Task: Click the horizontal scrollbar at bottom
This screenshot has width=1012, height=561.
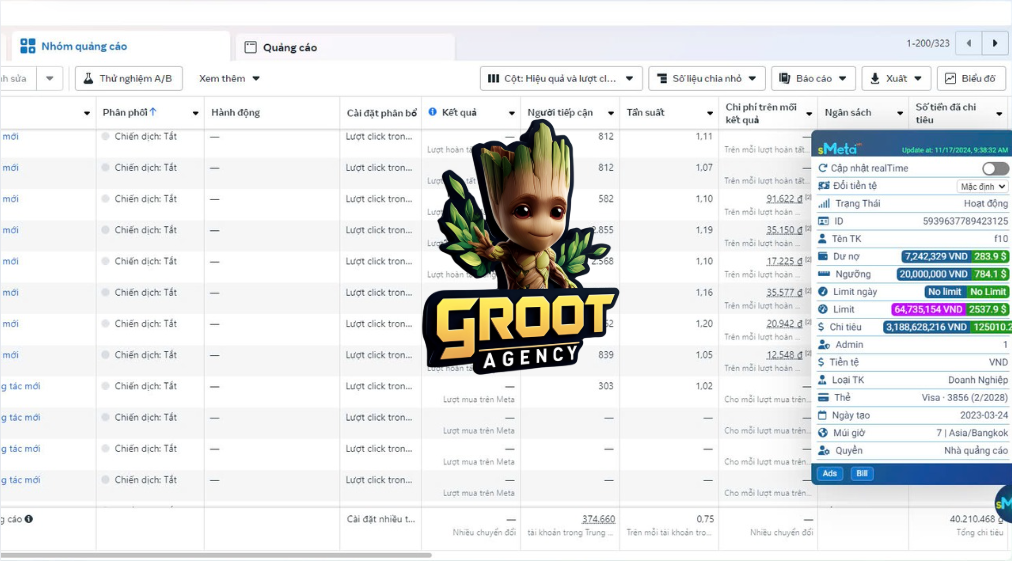Action: [216, 555]
